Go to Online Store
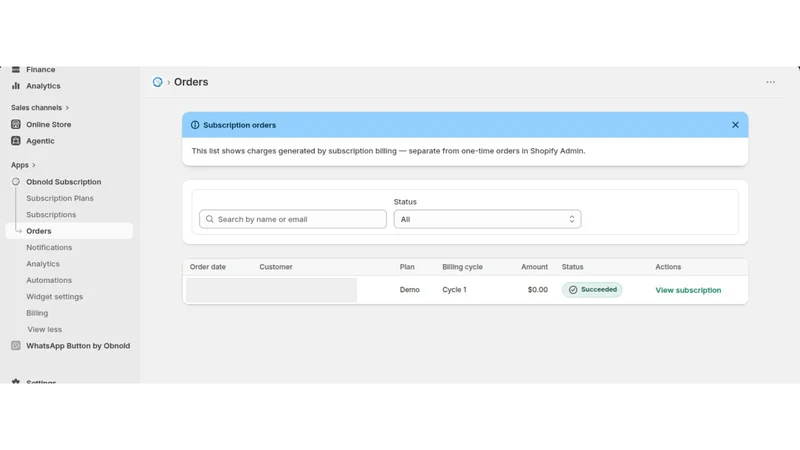This screenshot has height=450, width=800. tap(48, 124)
